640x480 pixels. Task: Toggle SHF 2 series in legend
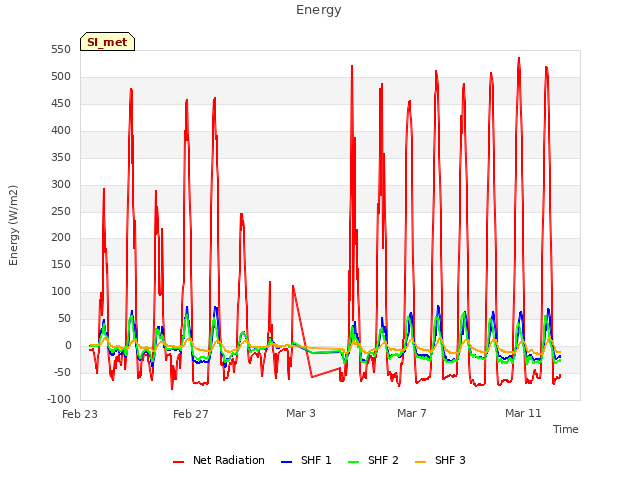373,460
